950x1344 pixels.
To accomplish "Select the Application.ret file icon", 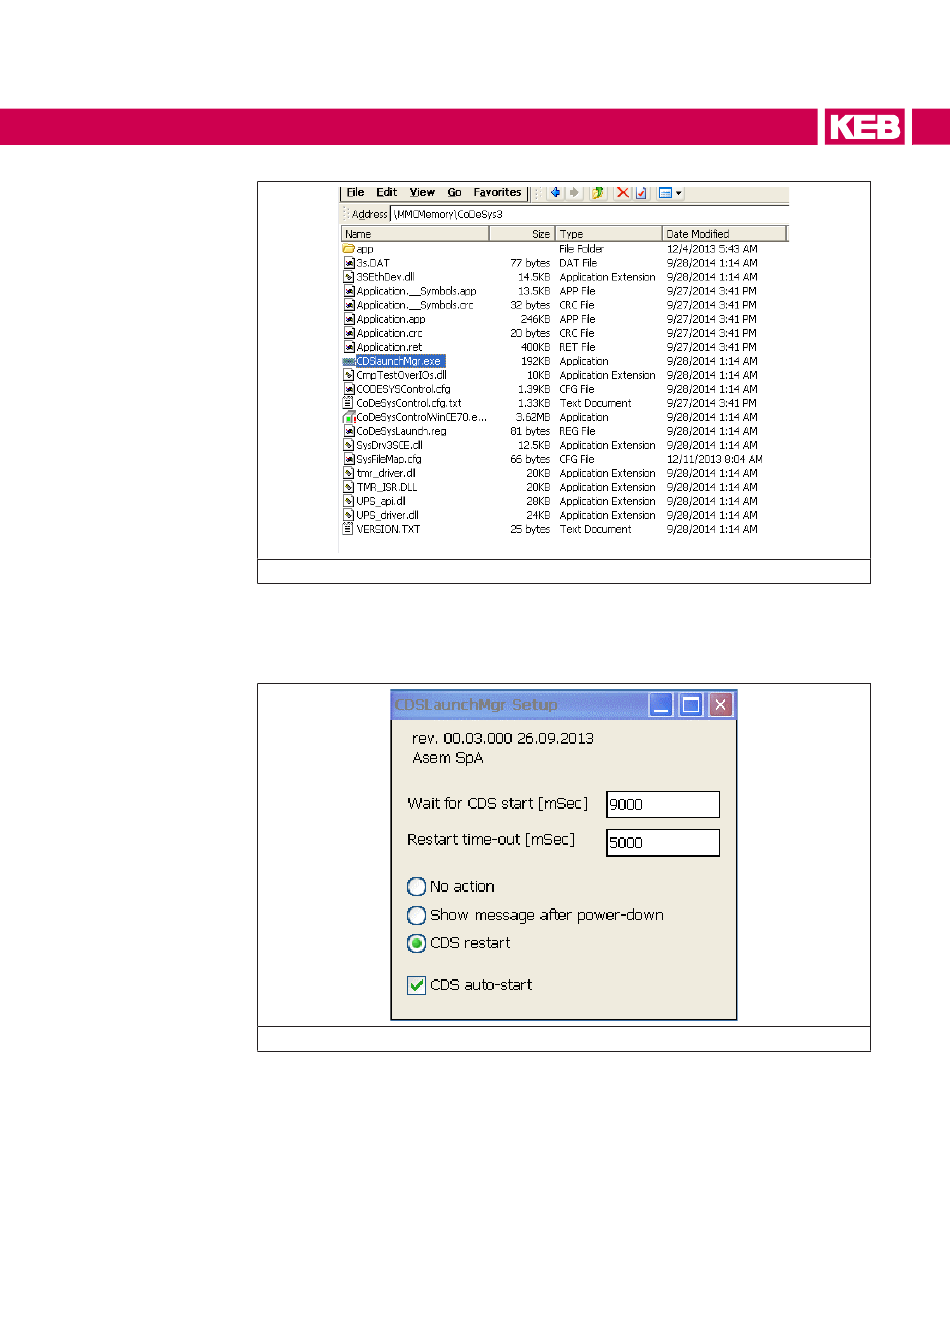I will pyautogui.click(x=349, y=347).
